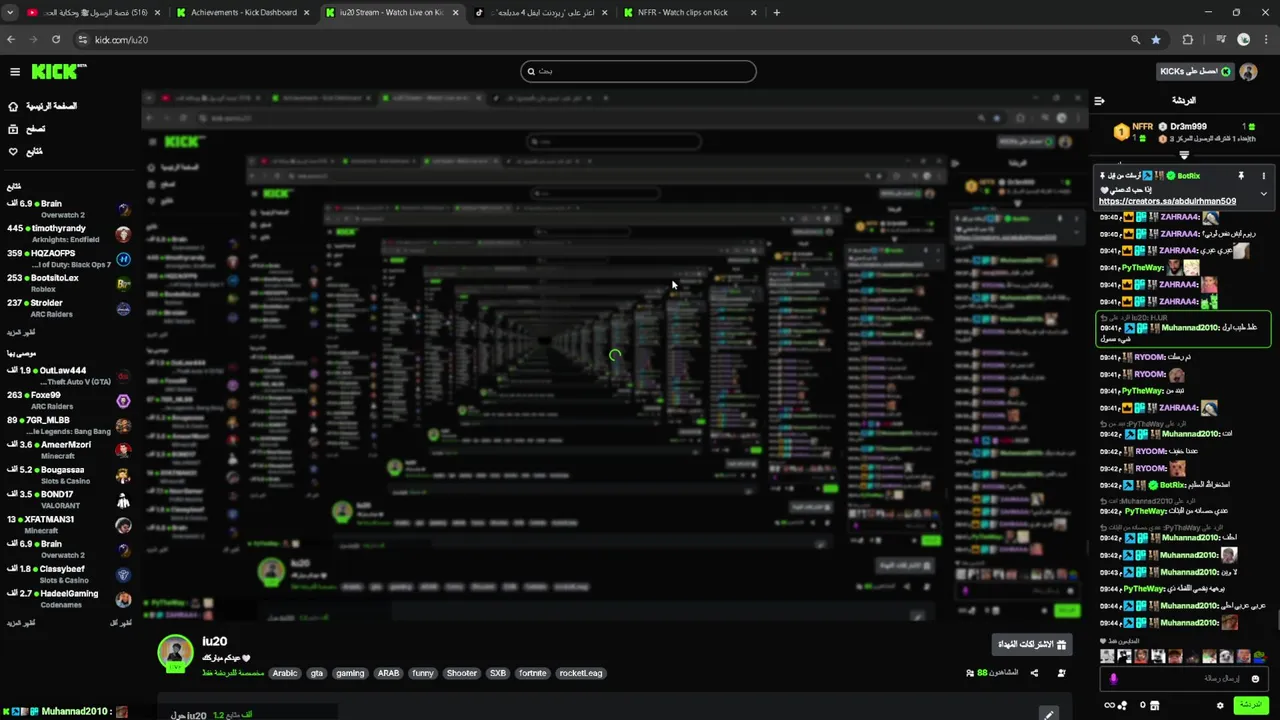The height and width of the screenshot is (720, 1280).
Task: Open XFATMAN31 Minecraft channel
Action: (x=68, y=525)
